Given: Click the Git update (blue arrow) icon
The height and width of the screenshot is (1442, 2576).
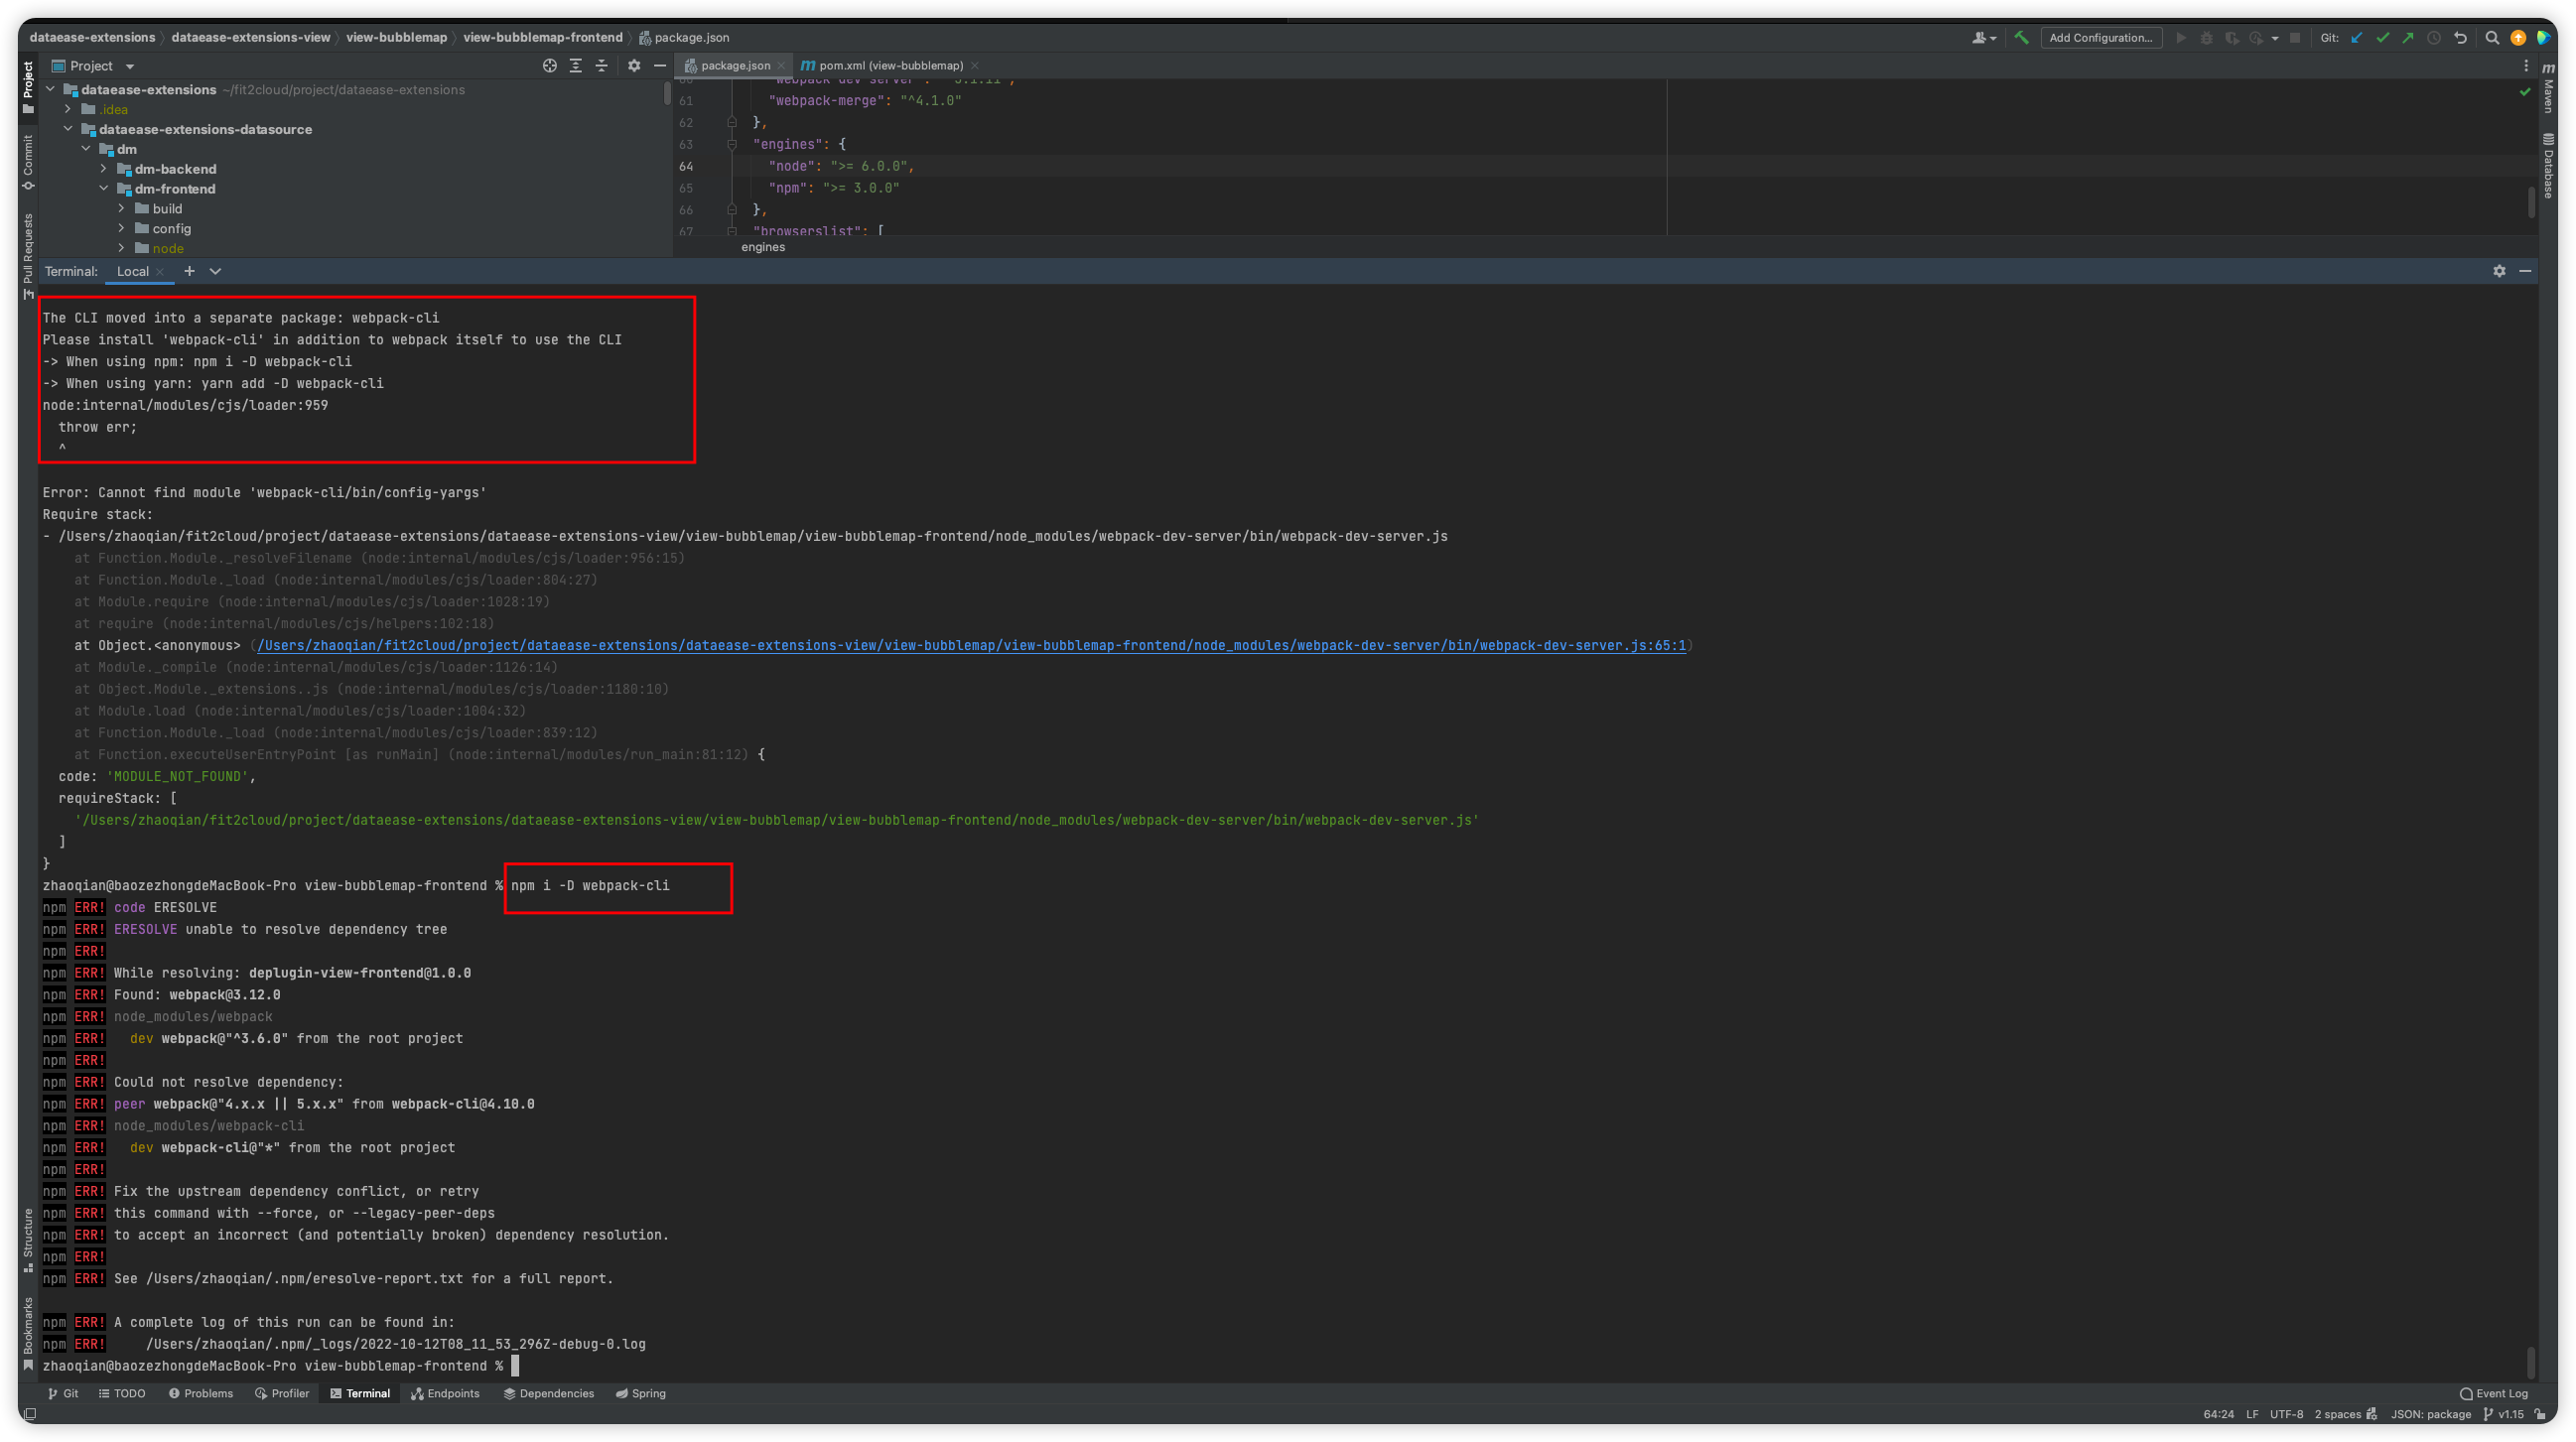Looking at the screenshot, I should click(x=2356, y=38).
